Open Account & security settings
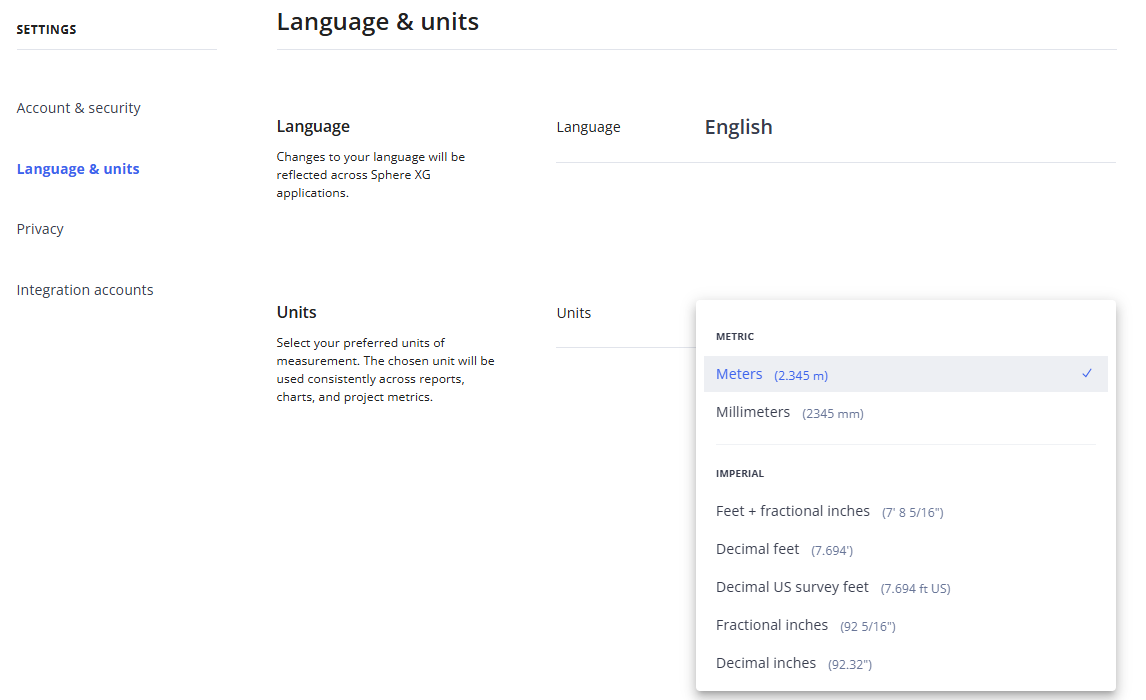The width and height of the screenshot is (1146, 700). coord(78,108)
